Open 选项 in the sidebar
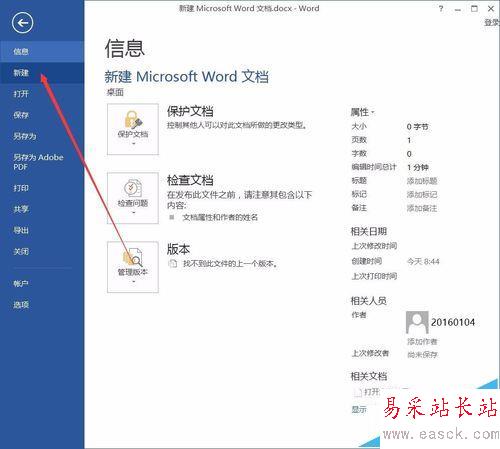 pyautogui.click(x=42, y=304)
